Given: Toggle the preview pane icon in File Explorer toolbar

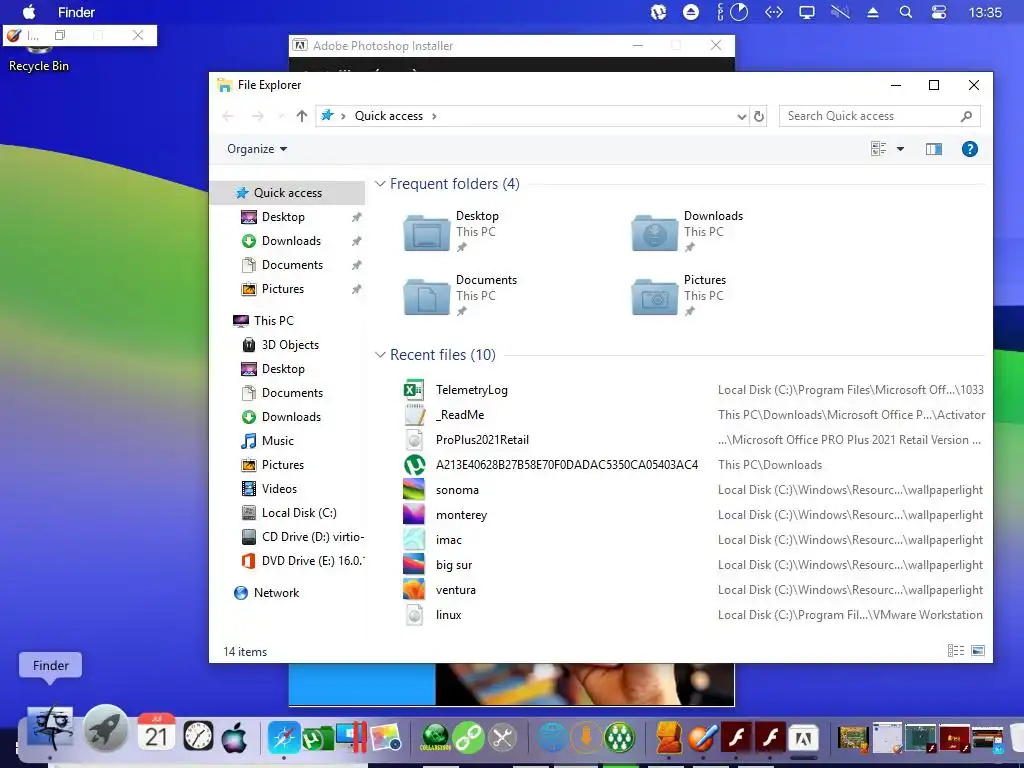Looking at the screenshot, I should [x=934, y=149].
